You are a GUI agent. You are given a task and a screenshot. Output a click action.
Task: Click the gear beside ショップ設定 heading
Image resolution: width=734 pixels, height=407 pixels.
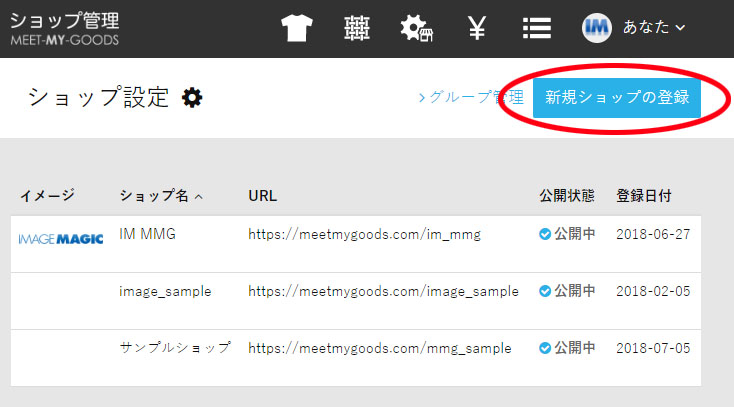point(192,97)
